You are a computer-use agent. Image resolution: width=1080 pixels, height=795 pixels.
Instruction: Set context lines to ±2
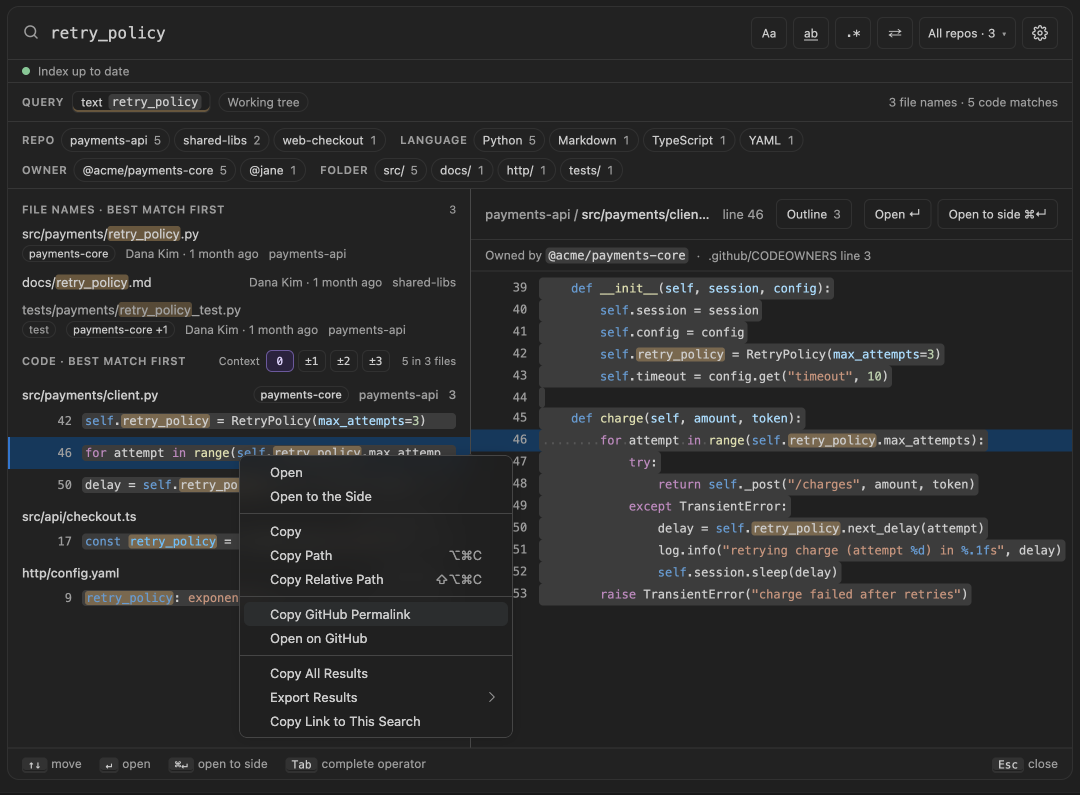[x=343, y=361]
